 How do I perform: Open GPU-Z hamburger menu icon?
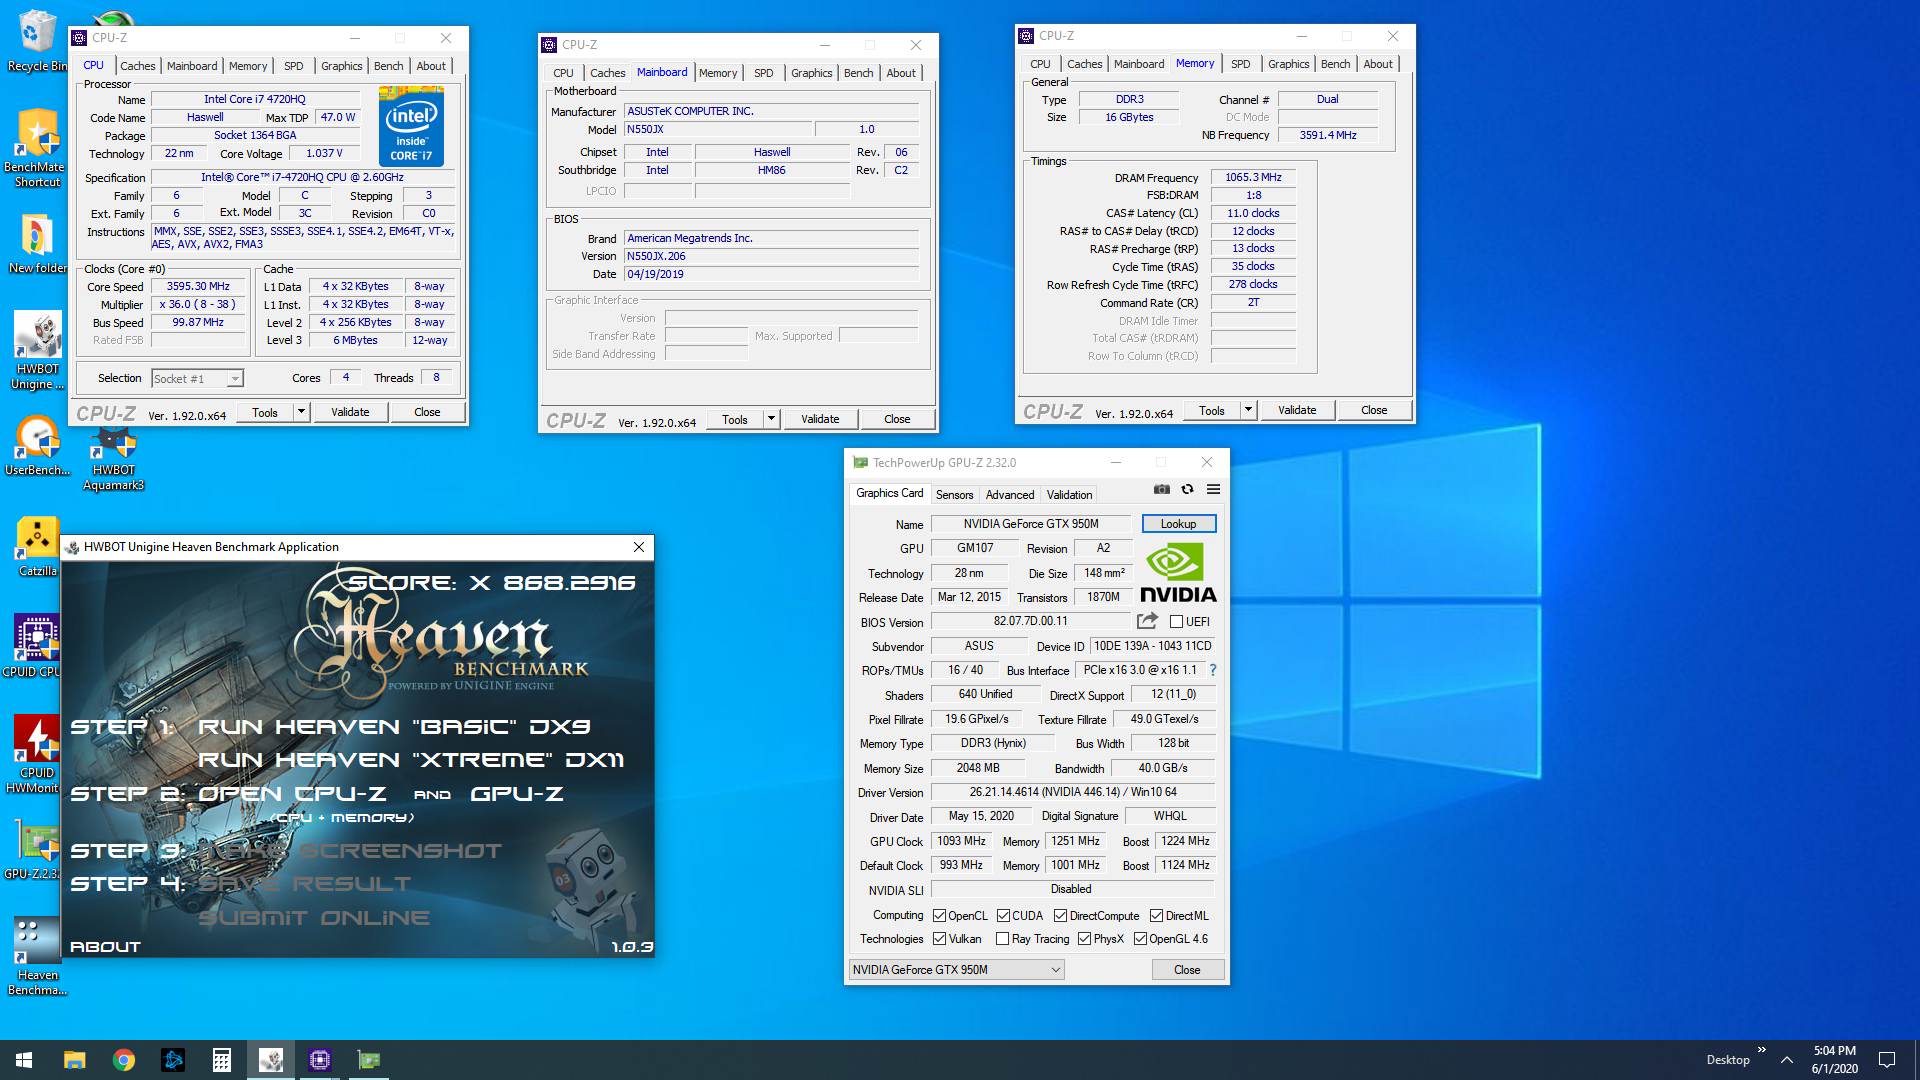click(1213, 489)
